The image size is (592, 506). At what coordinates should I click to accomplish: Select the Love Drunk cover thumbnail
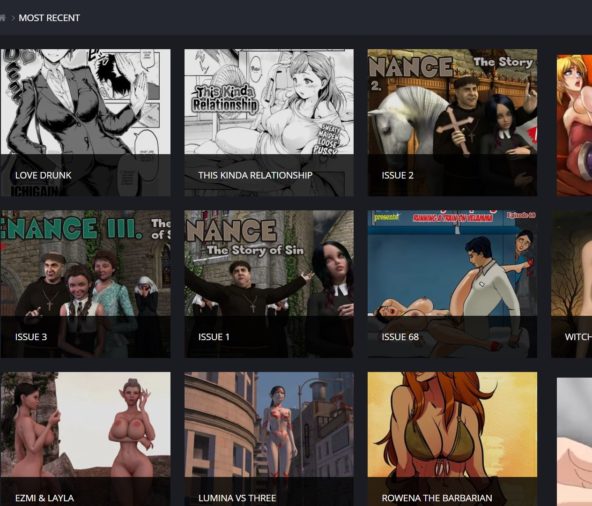coord(85,122)
